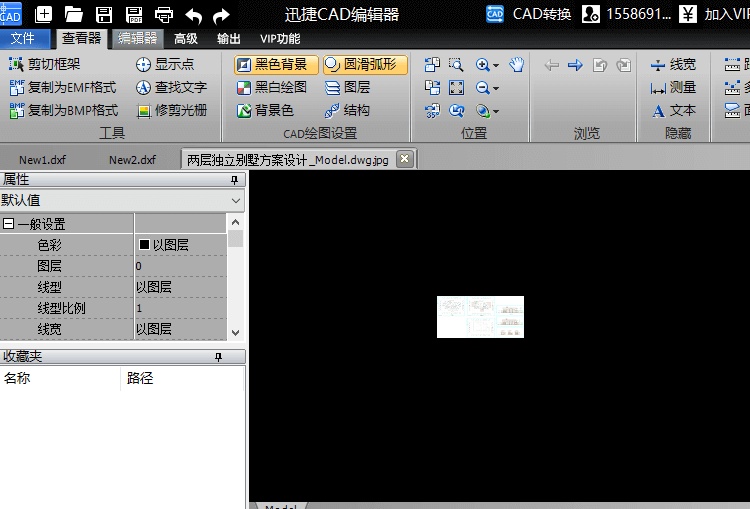Open a file with the folder icon
This screenshot has width=750, height=509.
tap(74, 14)
